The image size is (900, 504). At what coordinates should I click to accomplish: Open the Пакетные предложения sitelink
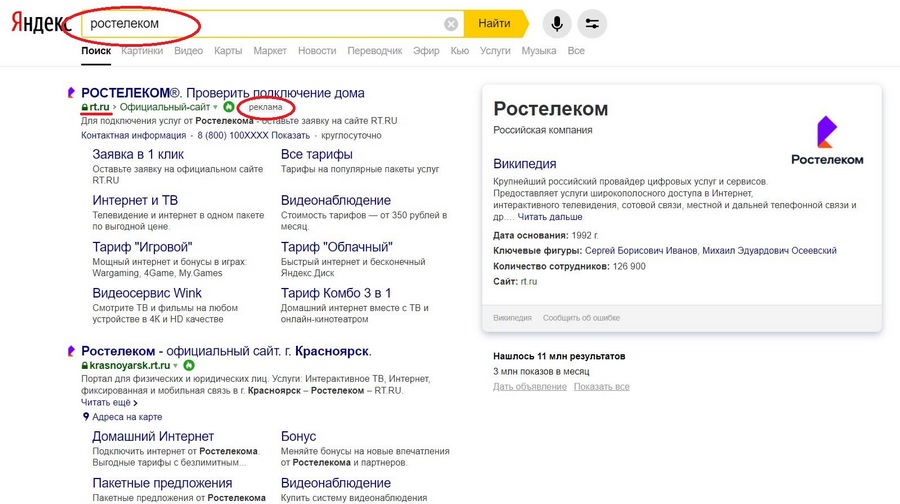coord(162,483)
